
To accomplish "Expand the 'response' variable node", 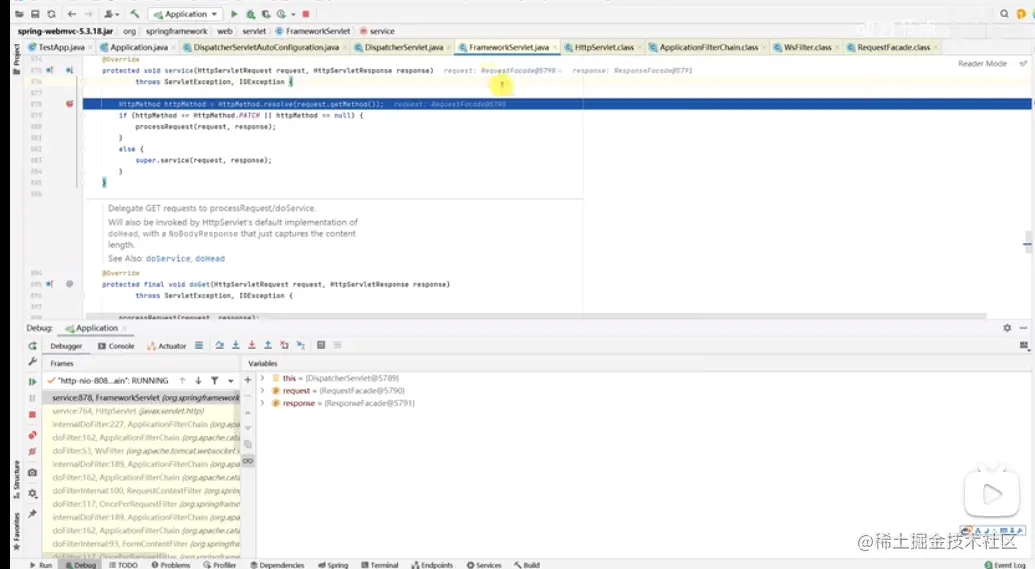I will pyautogui.click(x=262, y=403).
